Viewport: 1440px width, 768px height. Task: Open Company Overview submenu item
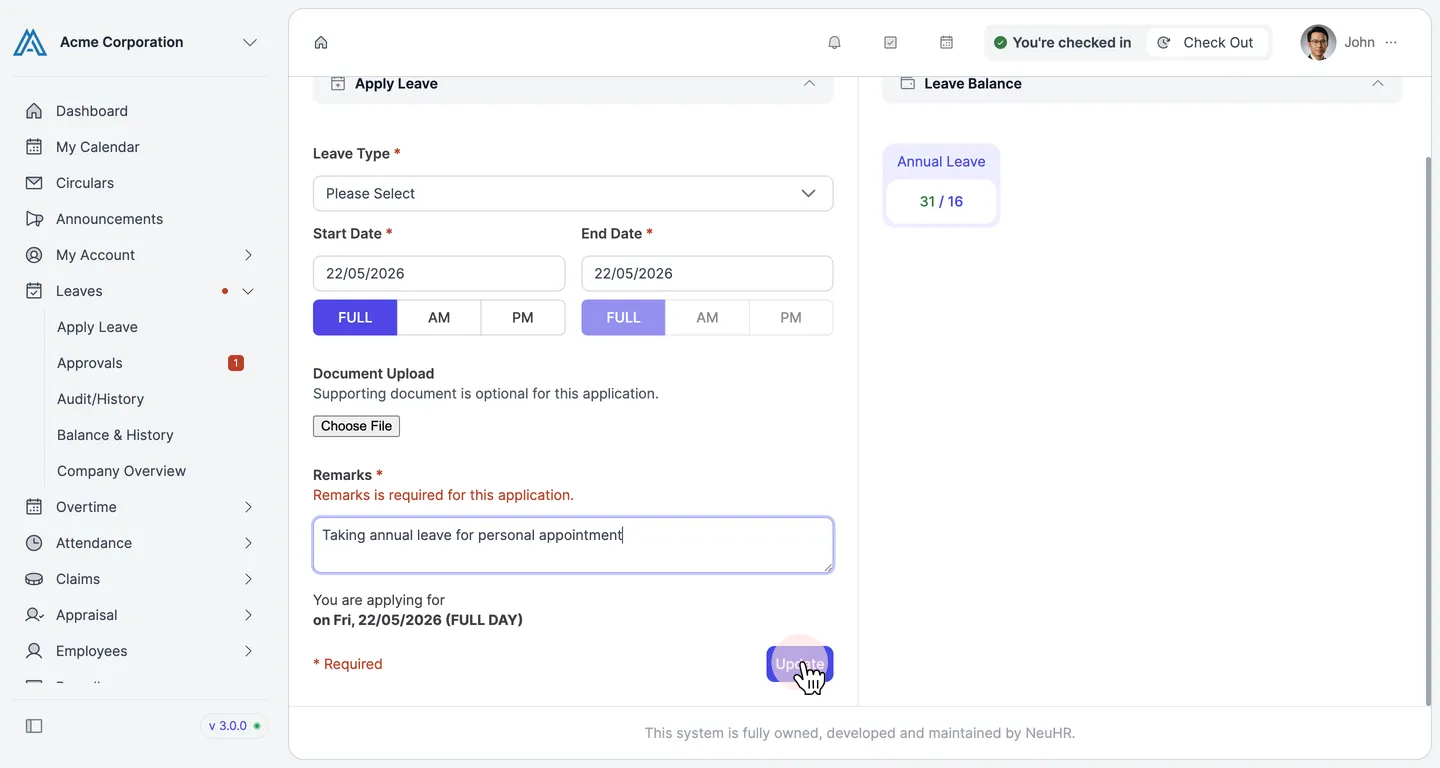[x=121, y=471]
